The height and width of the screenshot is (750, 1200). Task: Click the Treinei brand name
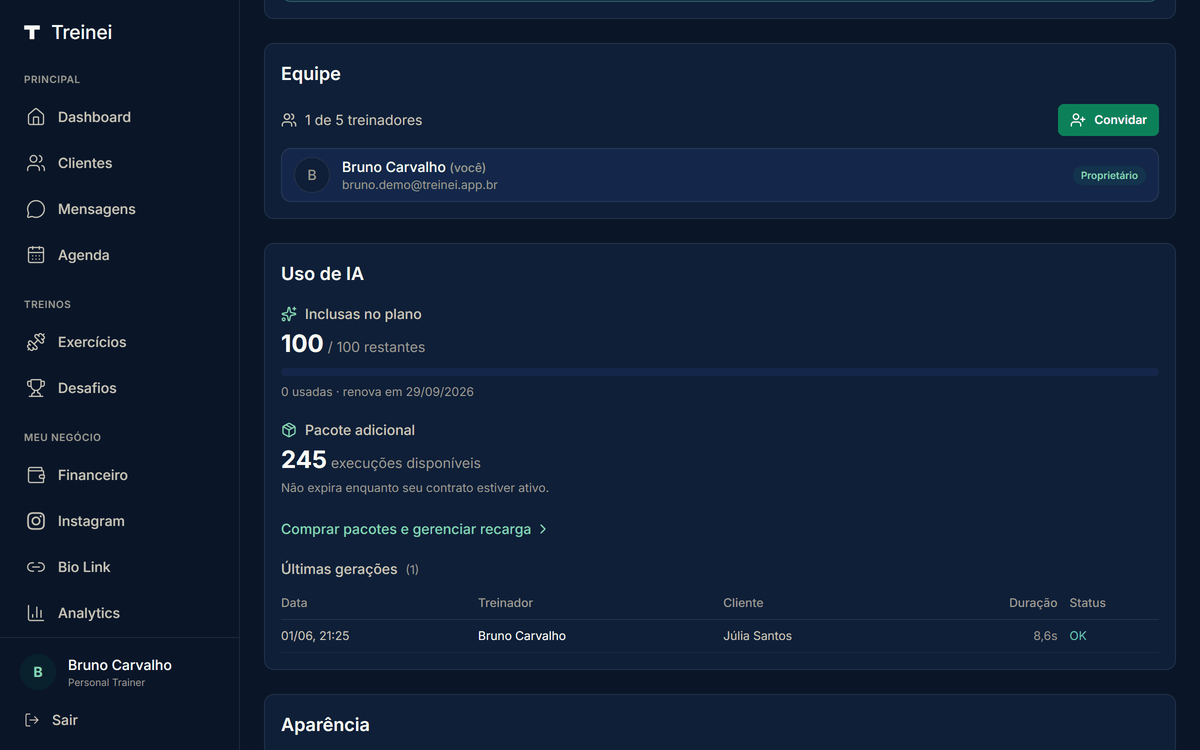[82, 32]
